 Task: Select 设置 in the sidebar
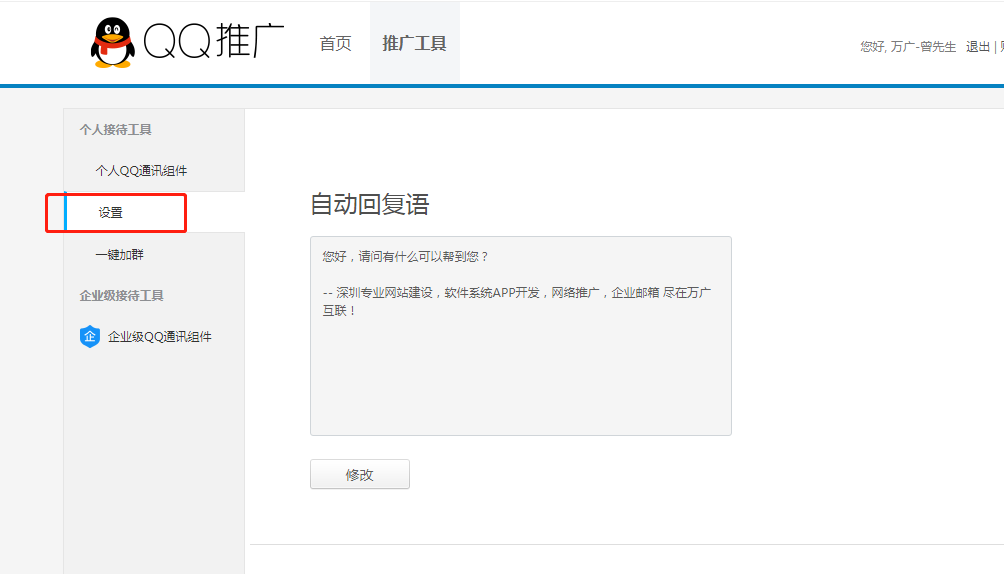tap(111, 213)
